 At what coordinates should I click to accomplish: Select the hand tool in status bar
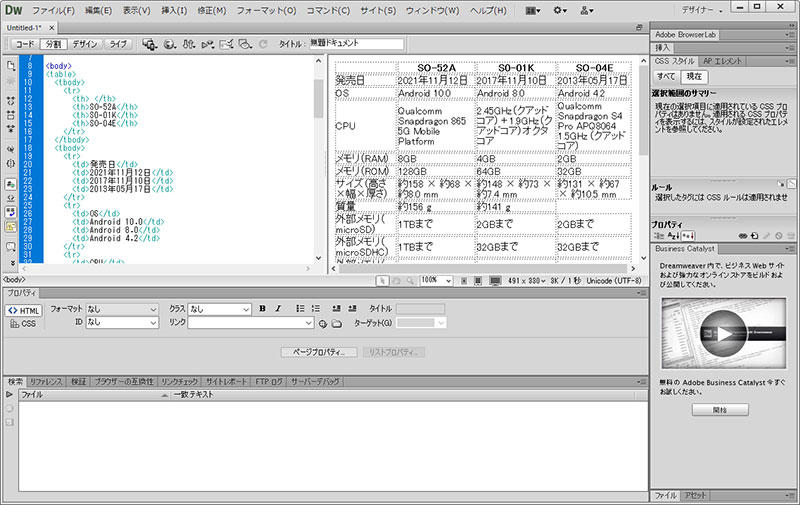pyautogui.click(x=396, y=281)
